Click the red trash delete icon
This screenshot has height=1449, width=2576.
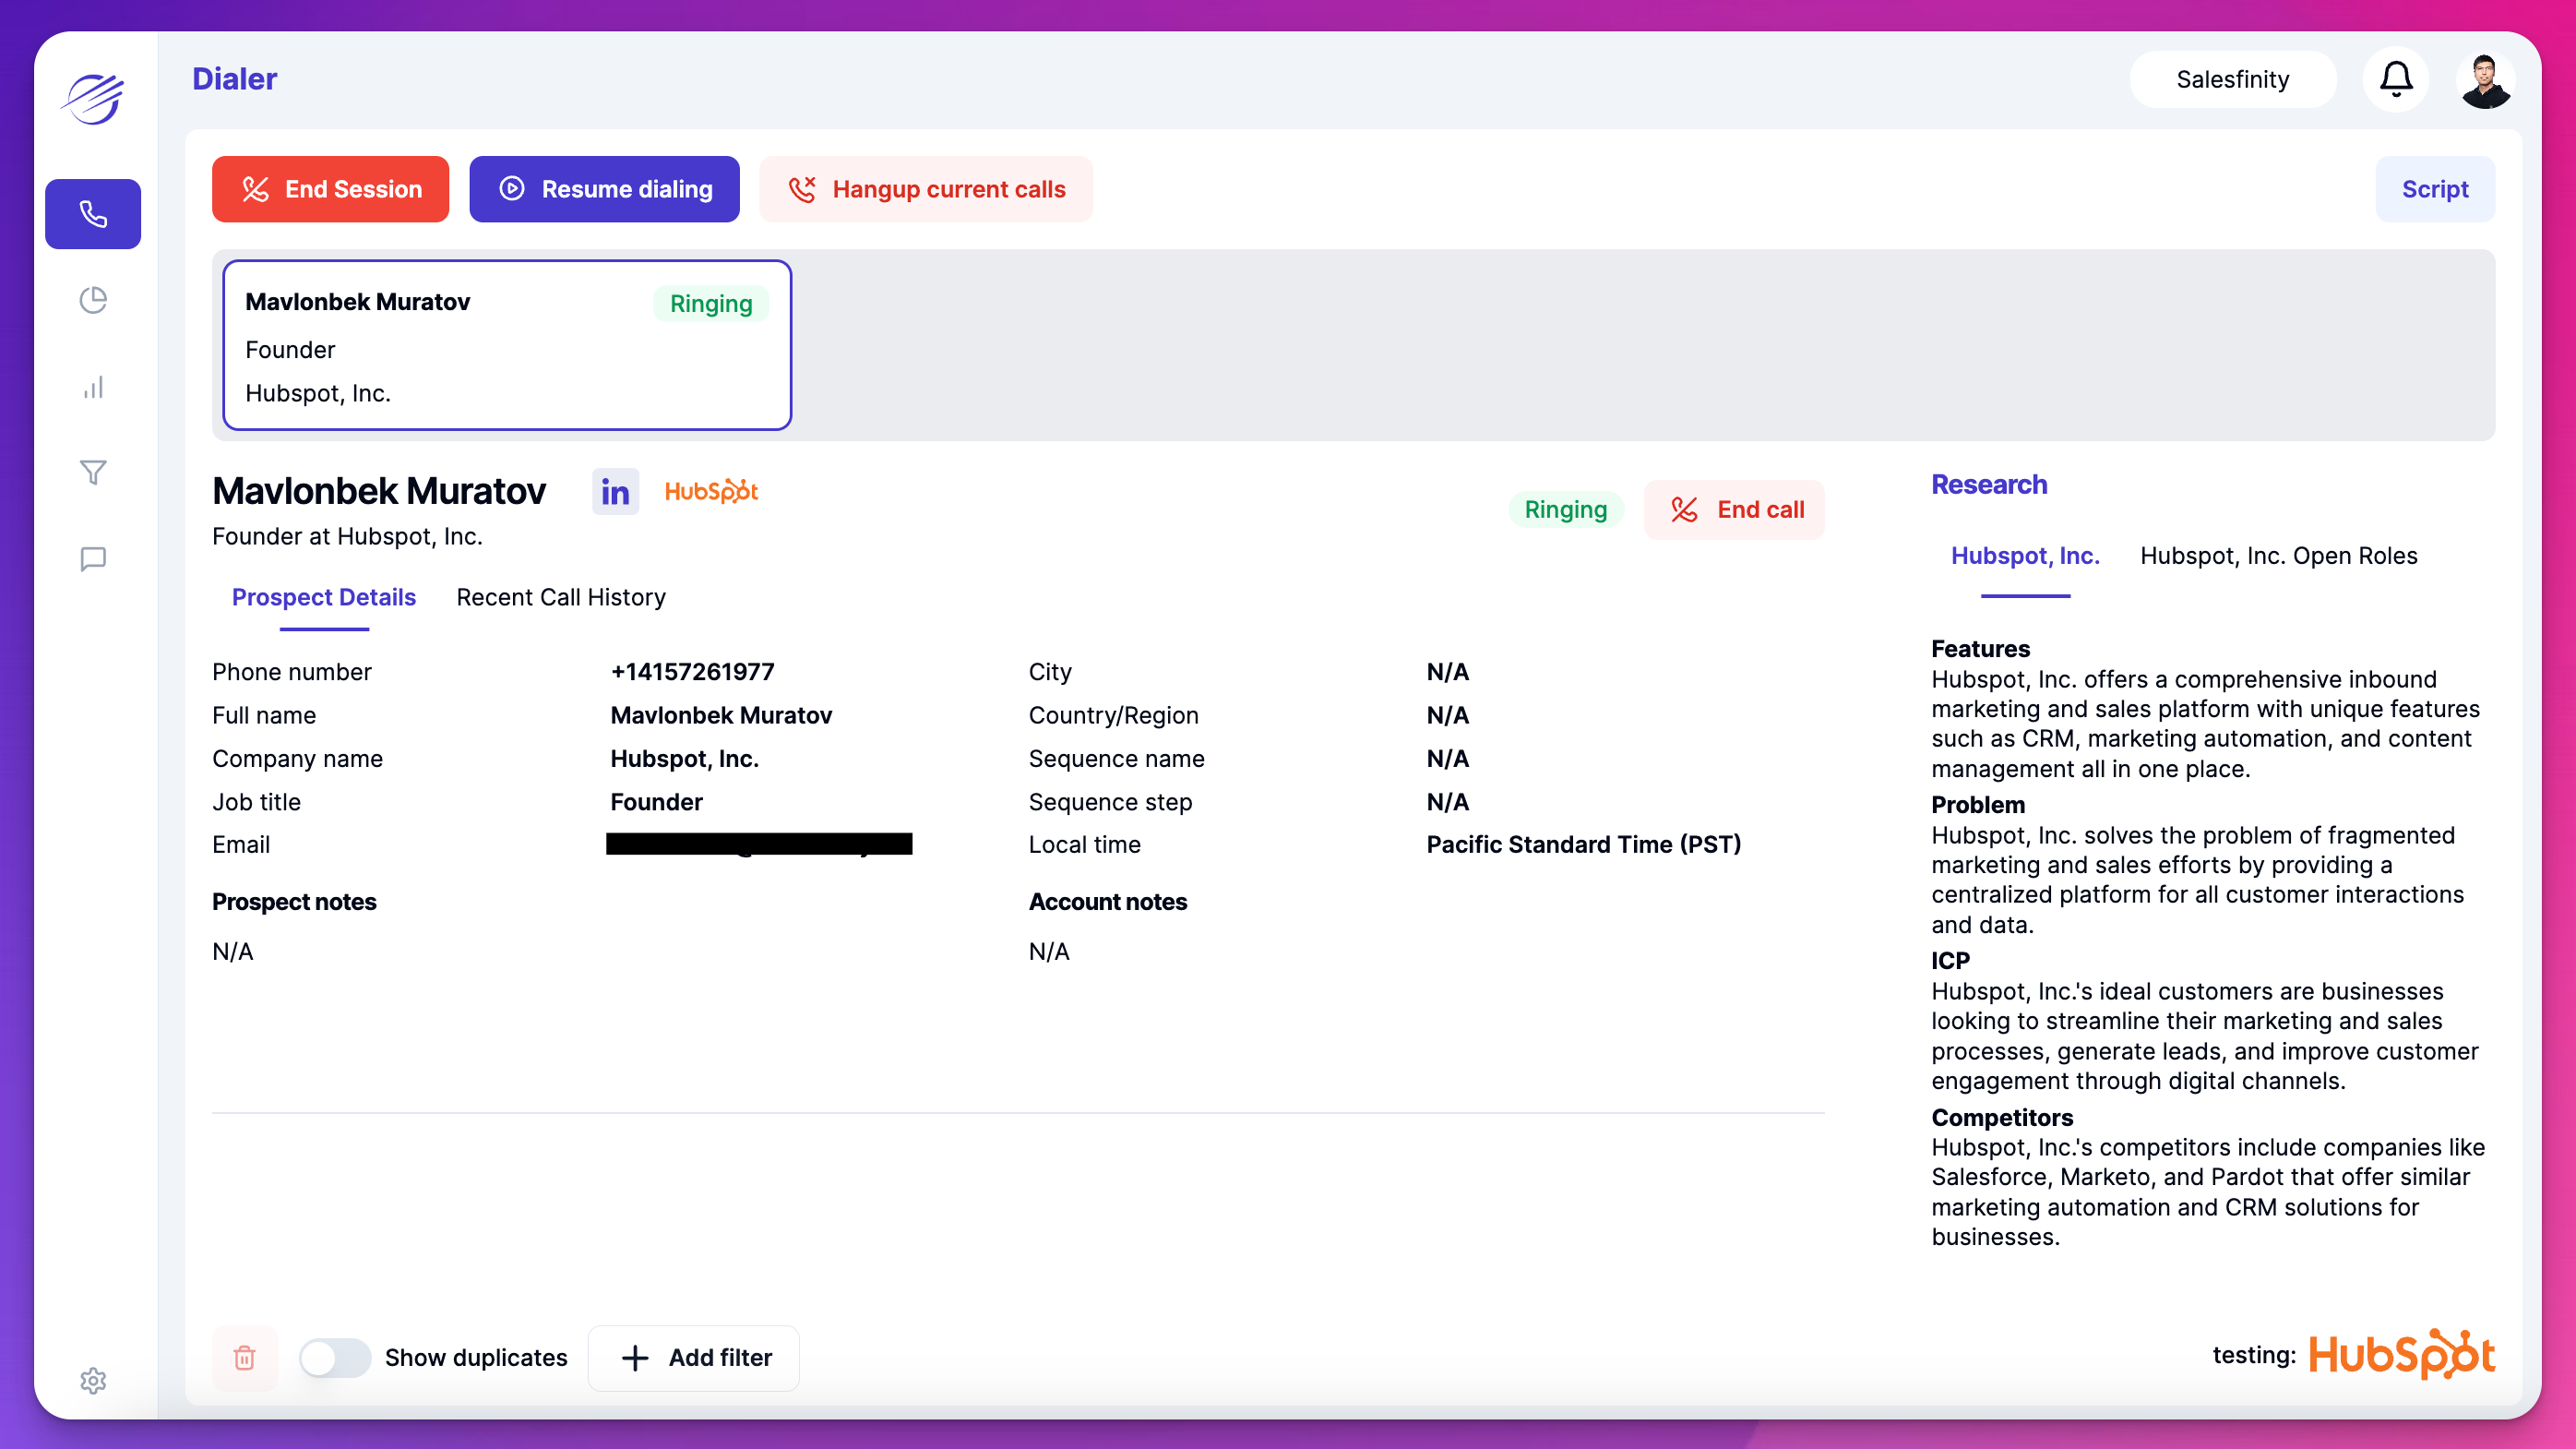click(x=245, y=1358)
